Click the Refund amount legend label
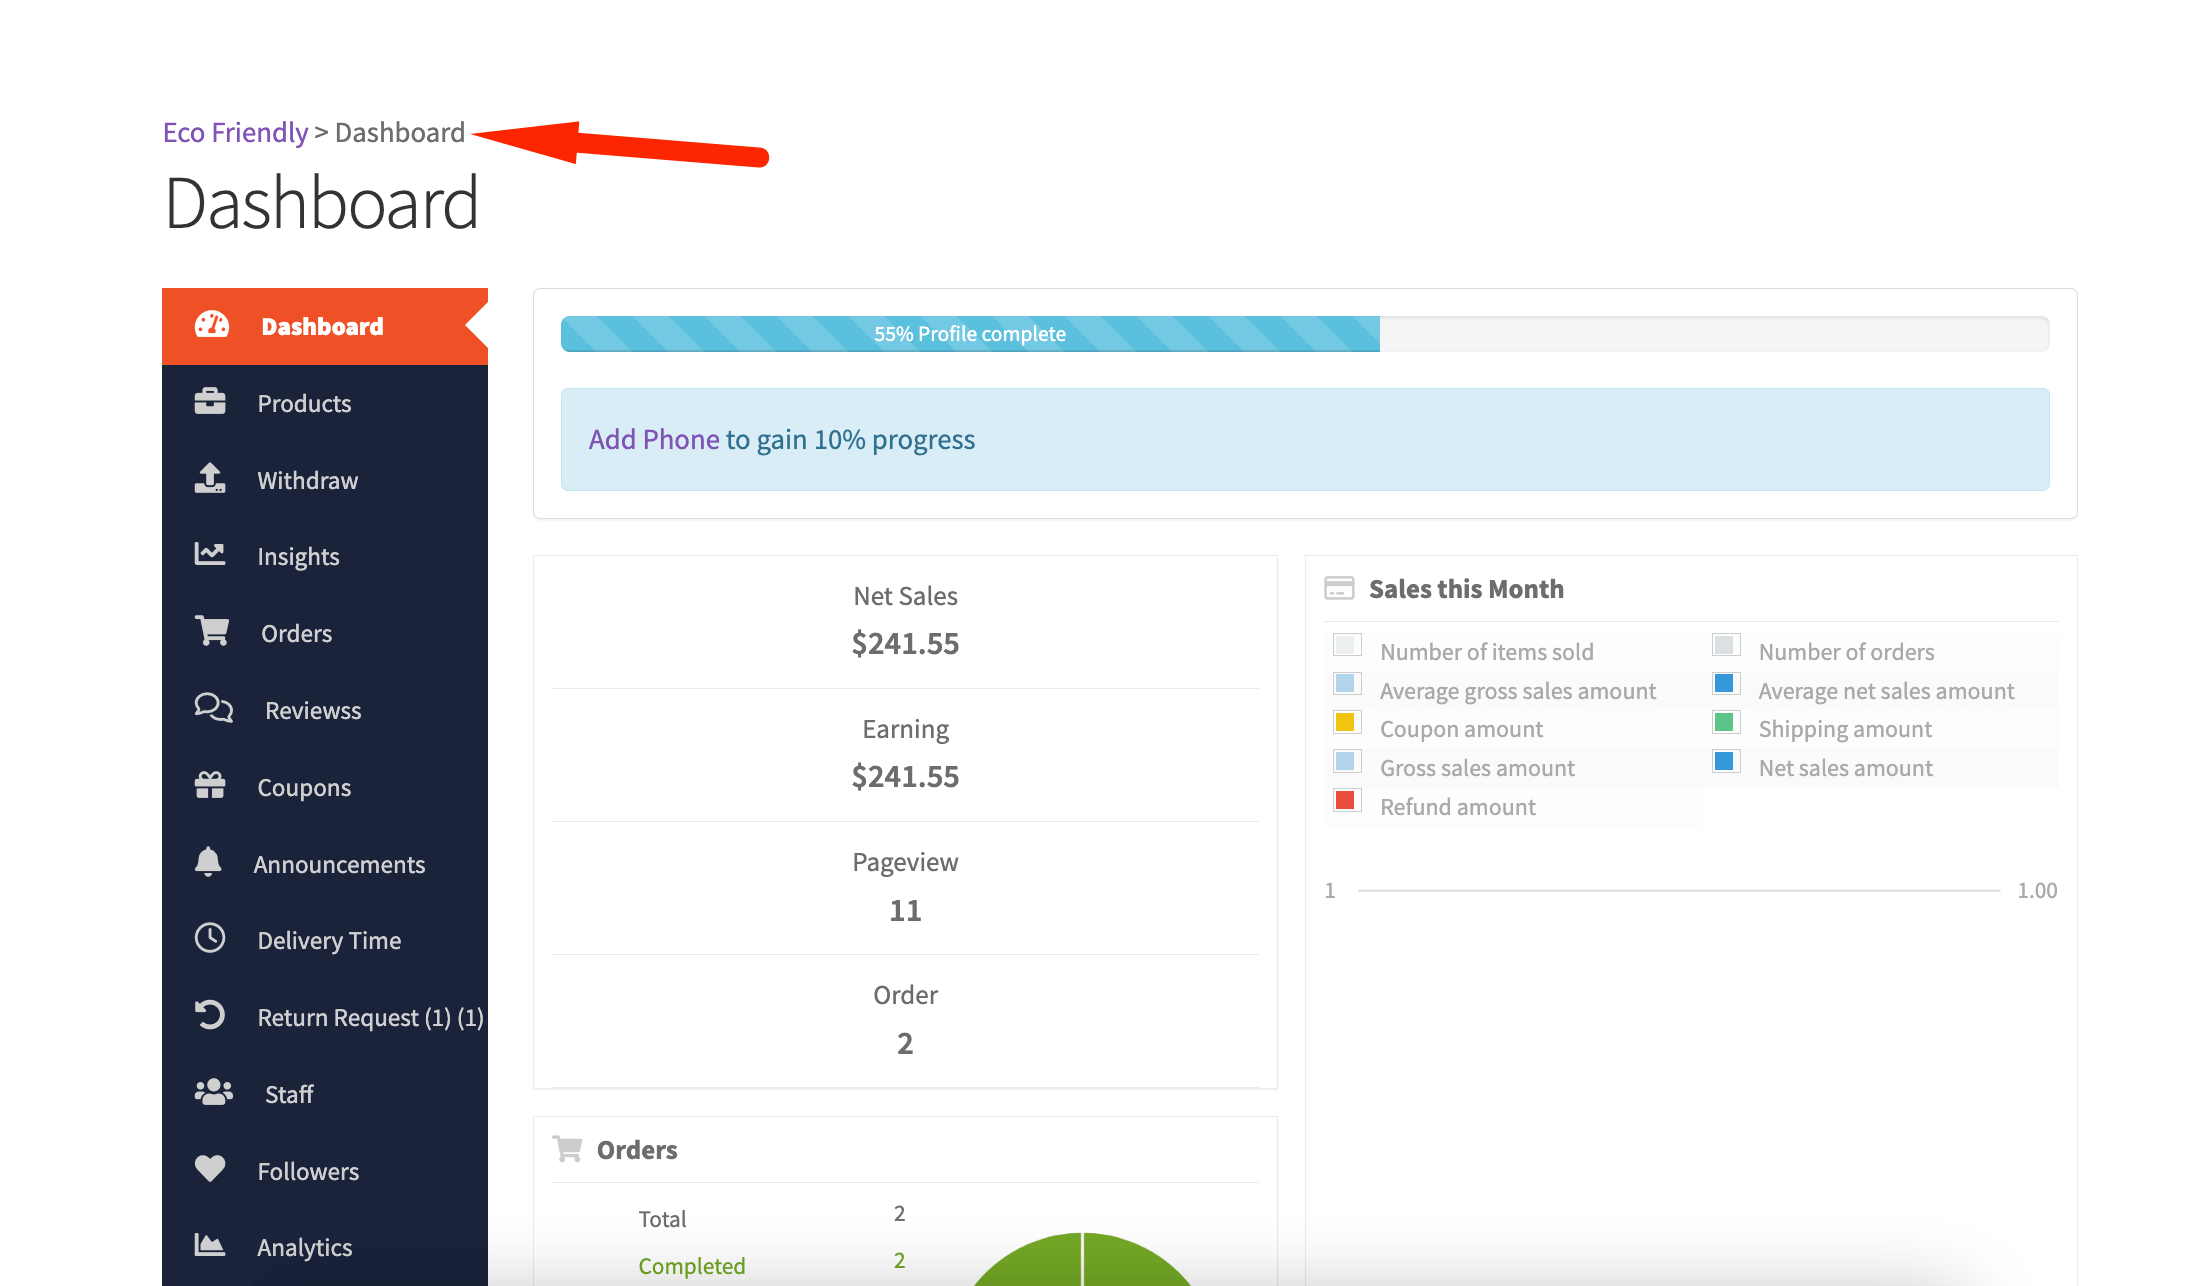Viewport: 2210px width, 1286px height. point(1458,807)
